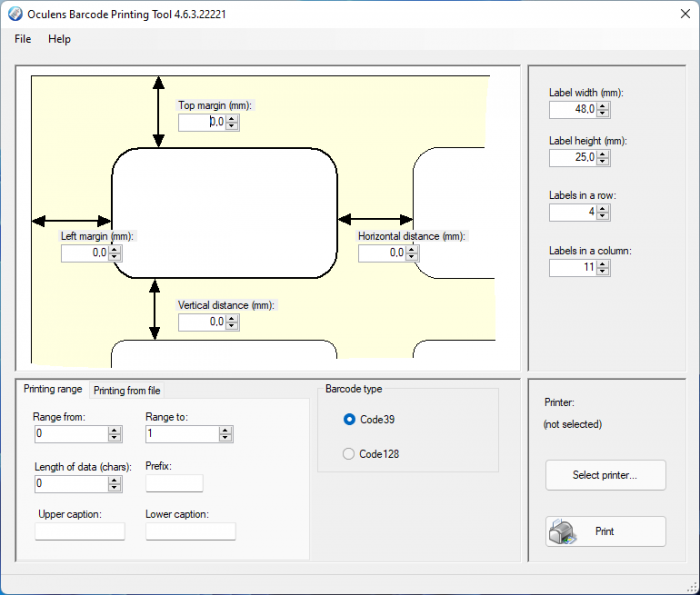Increase Labels in a row count

[x=603, y=208]
